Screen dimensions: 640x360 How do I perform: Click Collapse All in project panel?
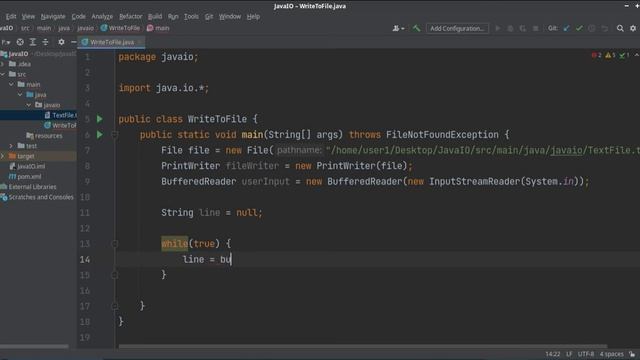coord(45,42)
